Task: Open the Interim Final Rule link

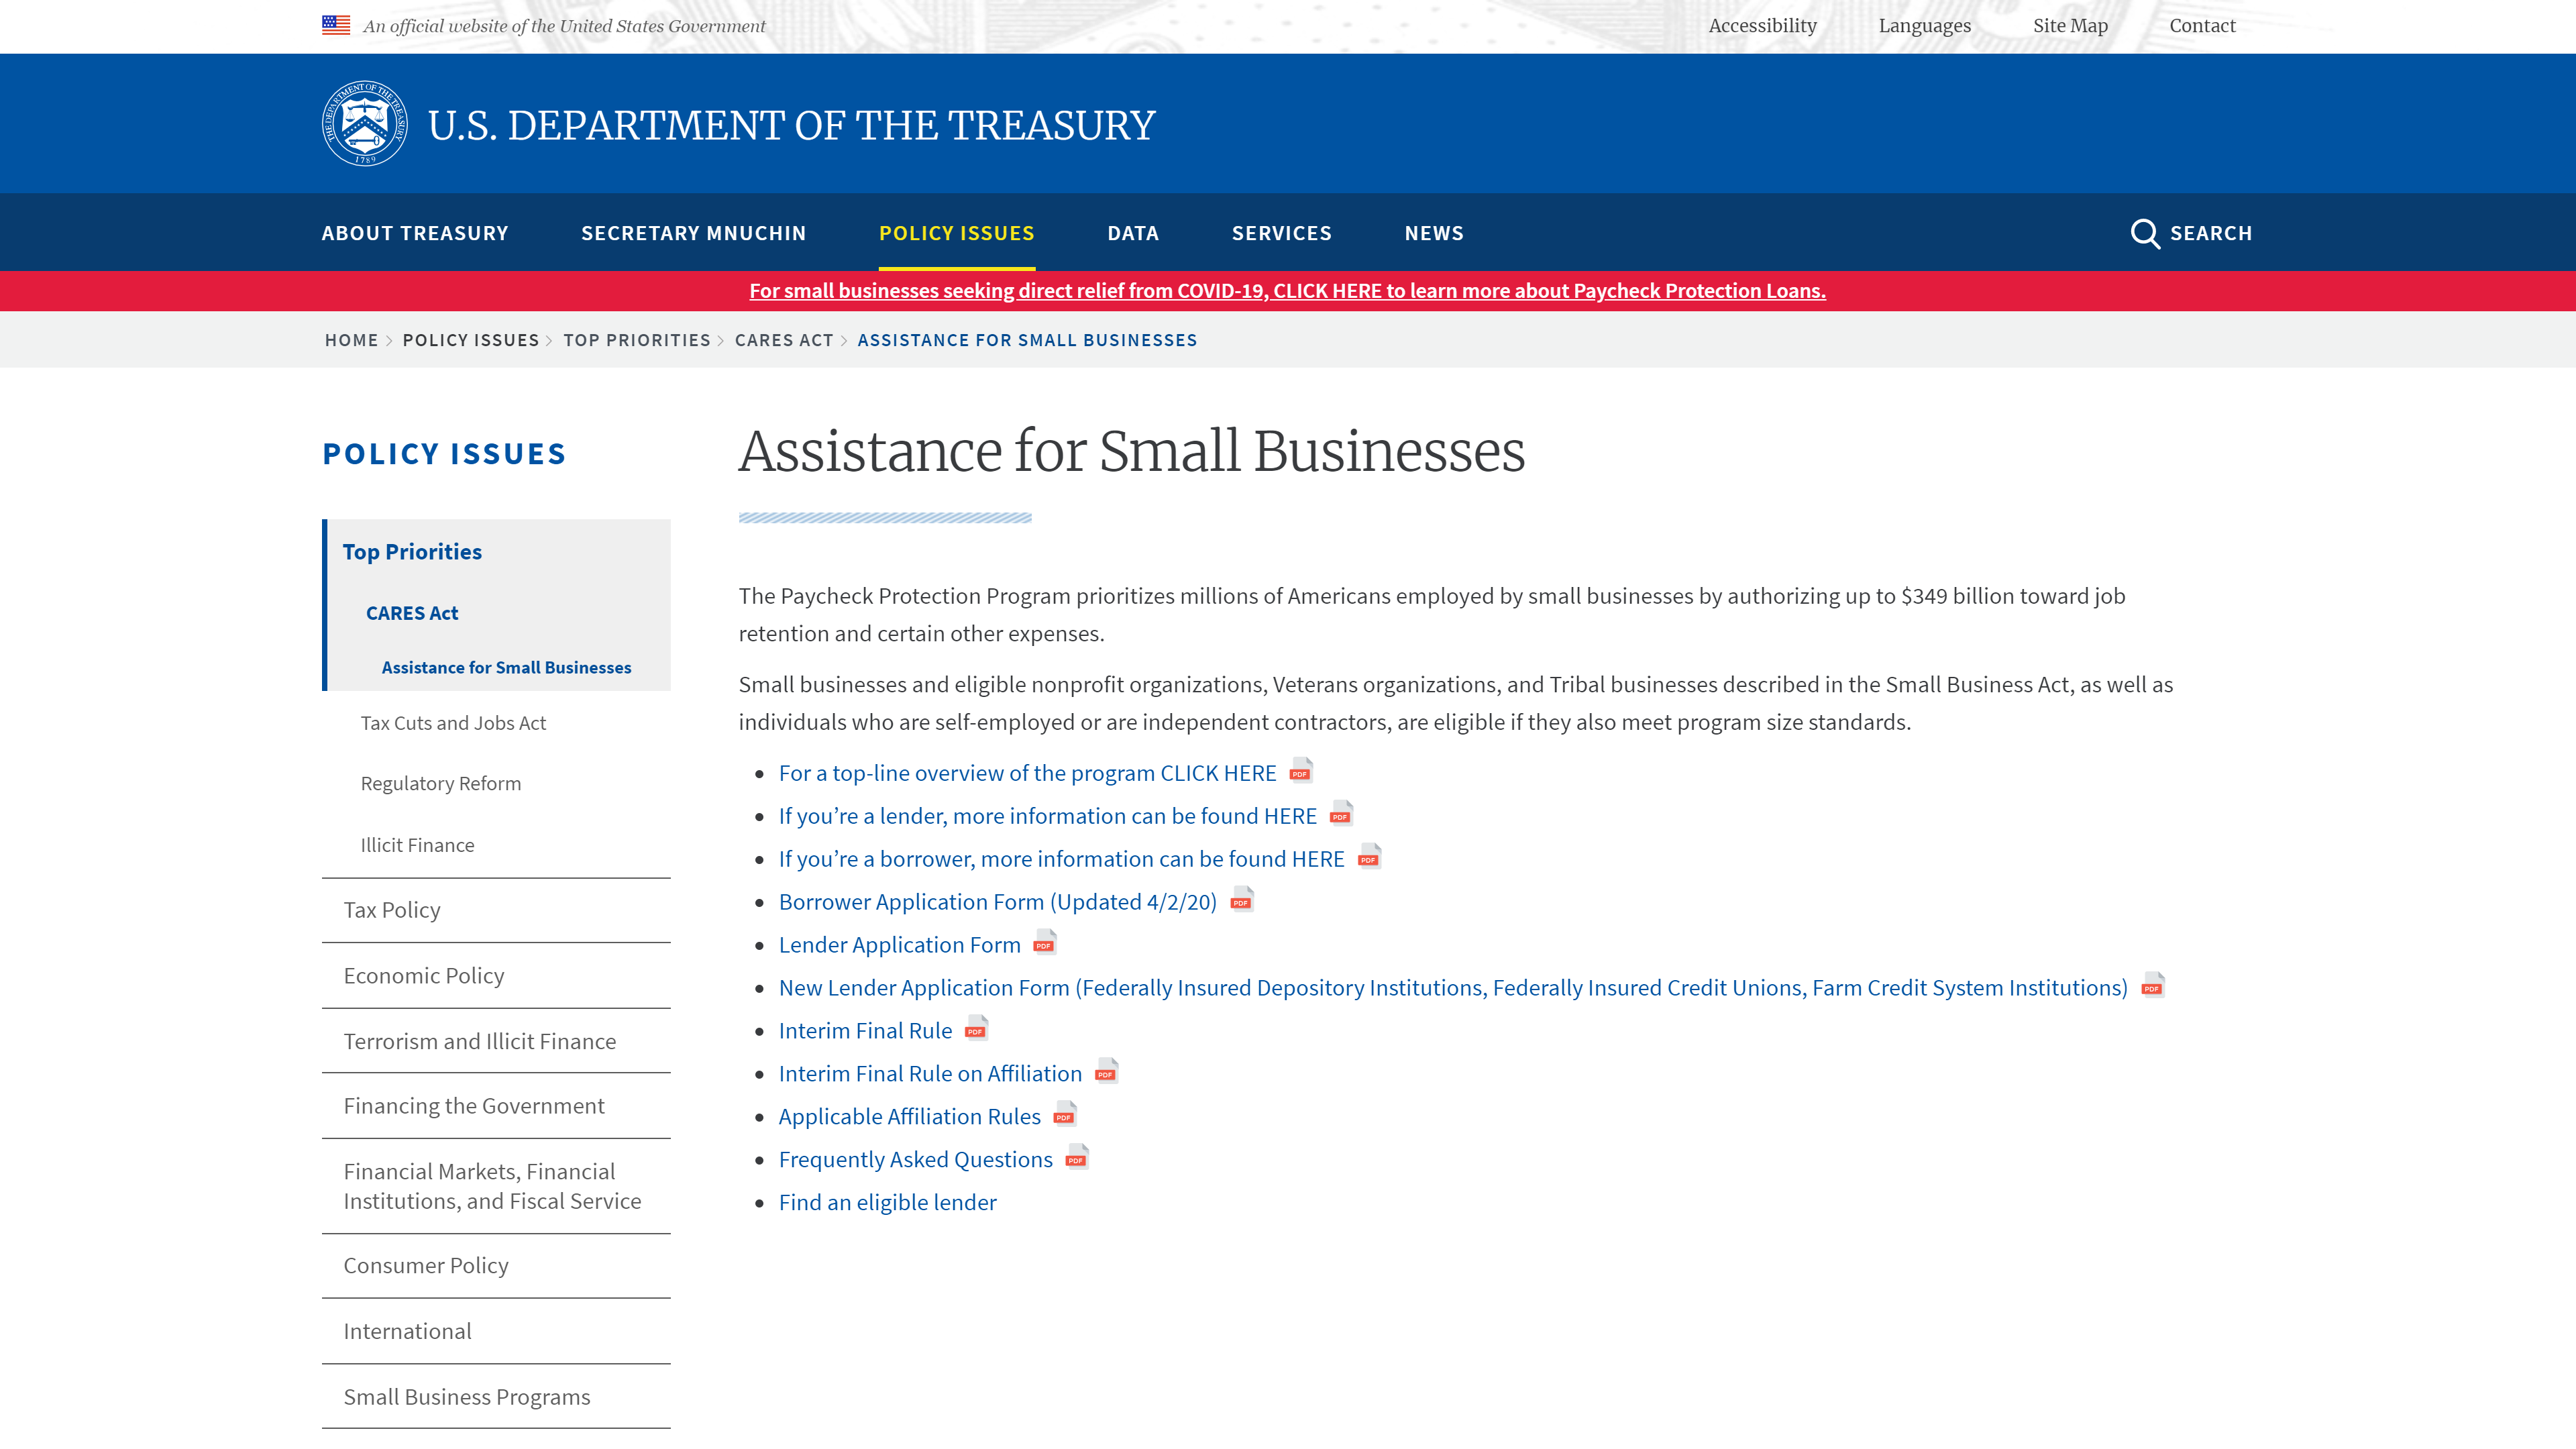Action: tap(865, 1031)
